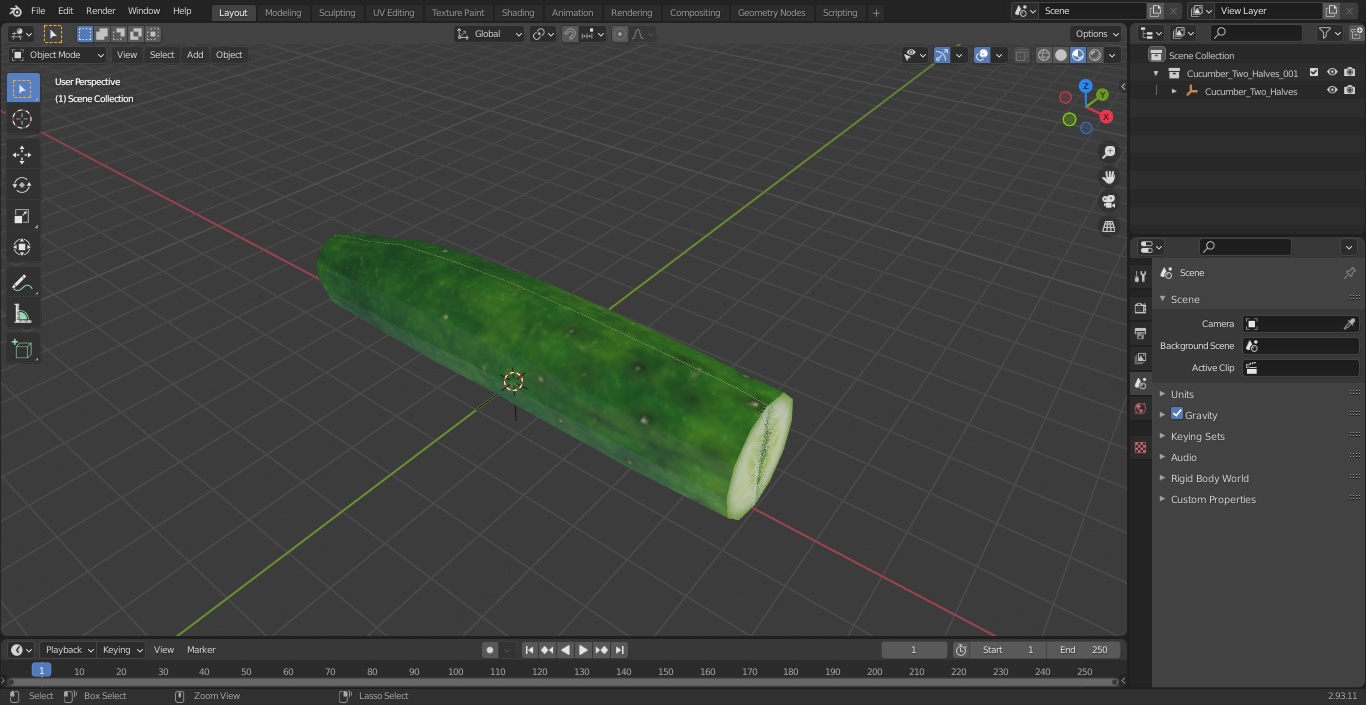1366x705 pixels.
Task: Open the File menu
Action: coord(38,11)
